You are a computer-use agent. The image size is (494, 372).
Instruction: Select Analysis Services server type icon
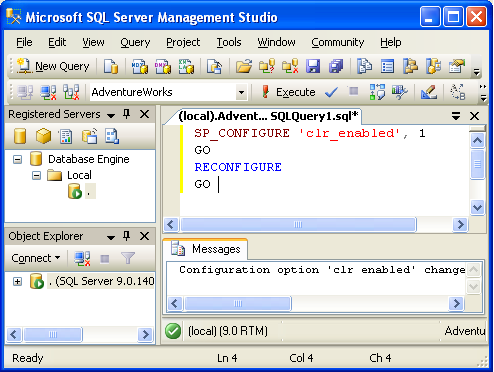coord(43,136)
